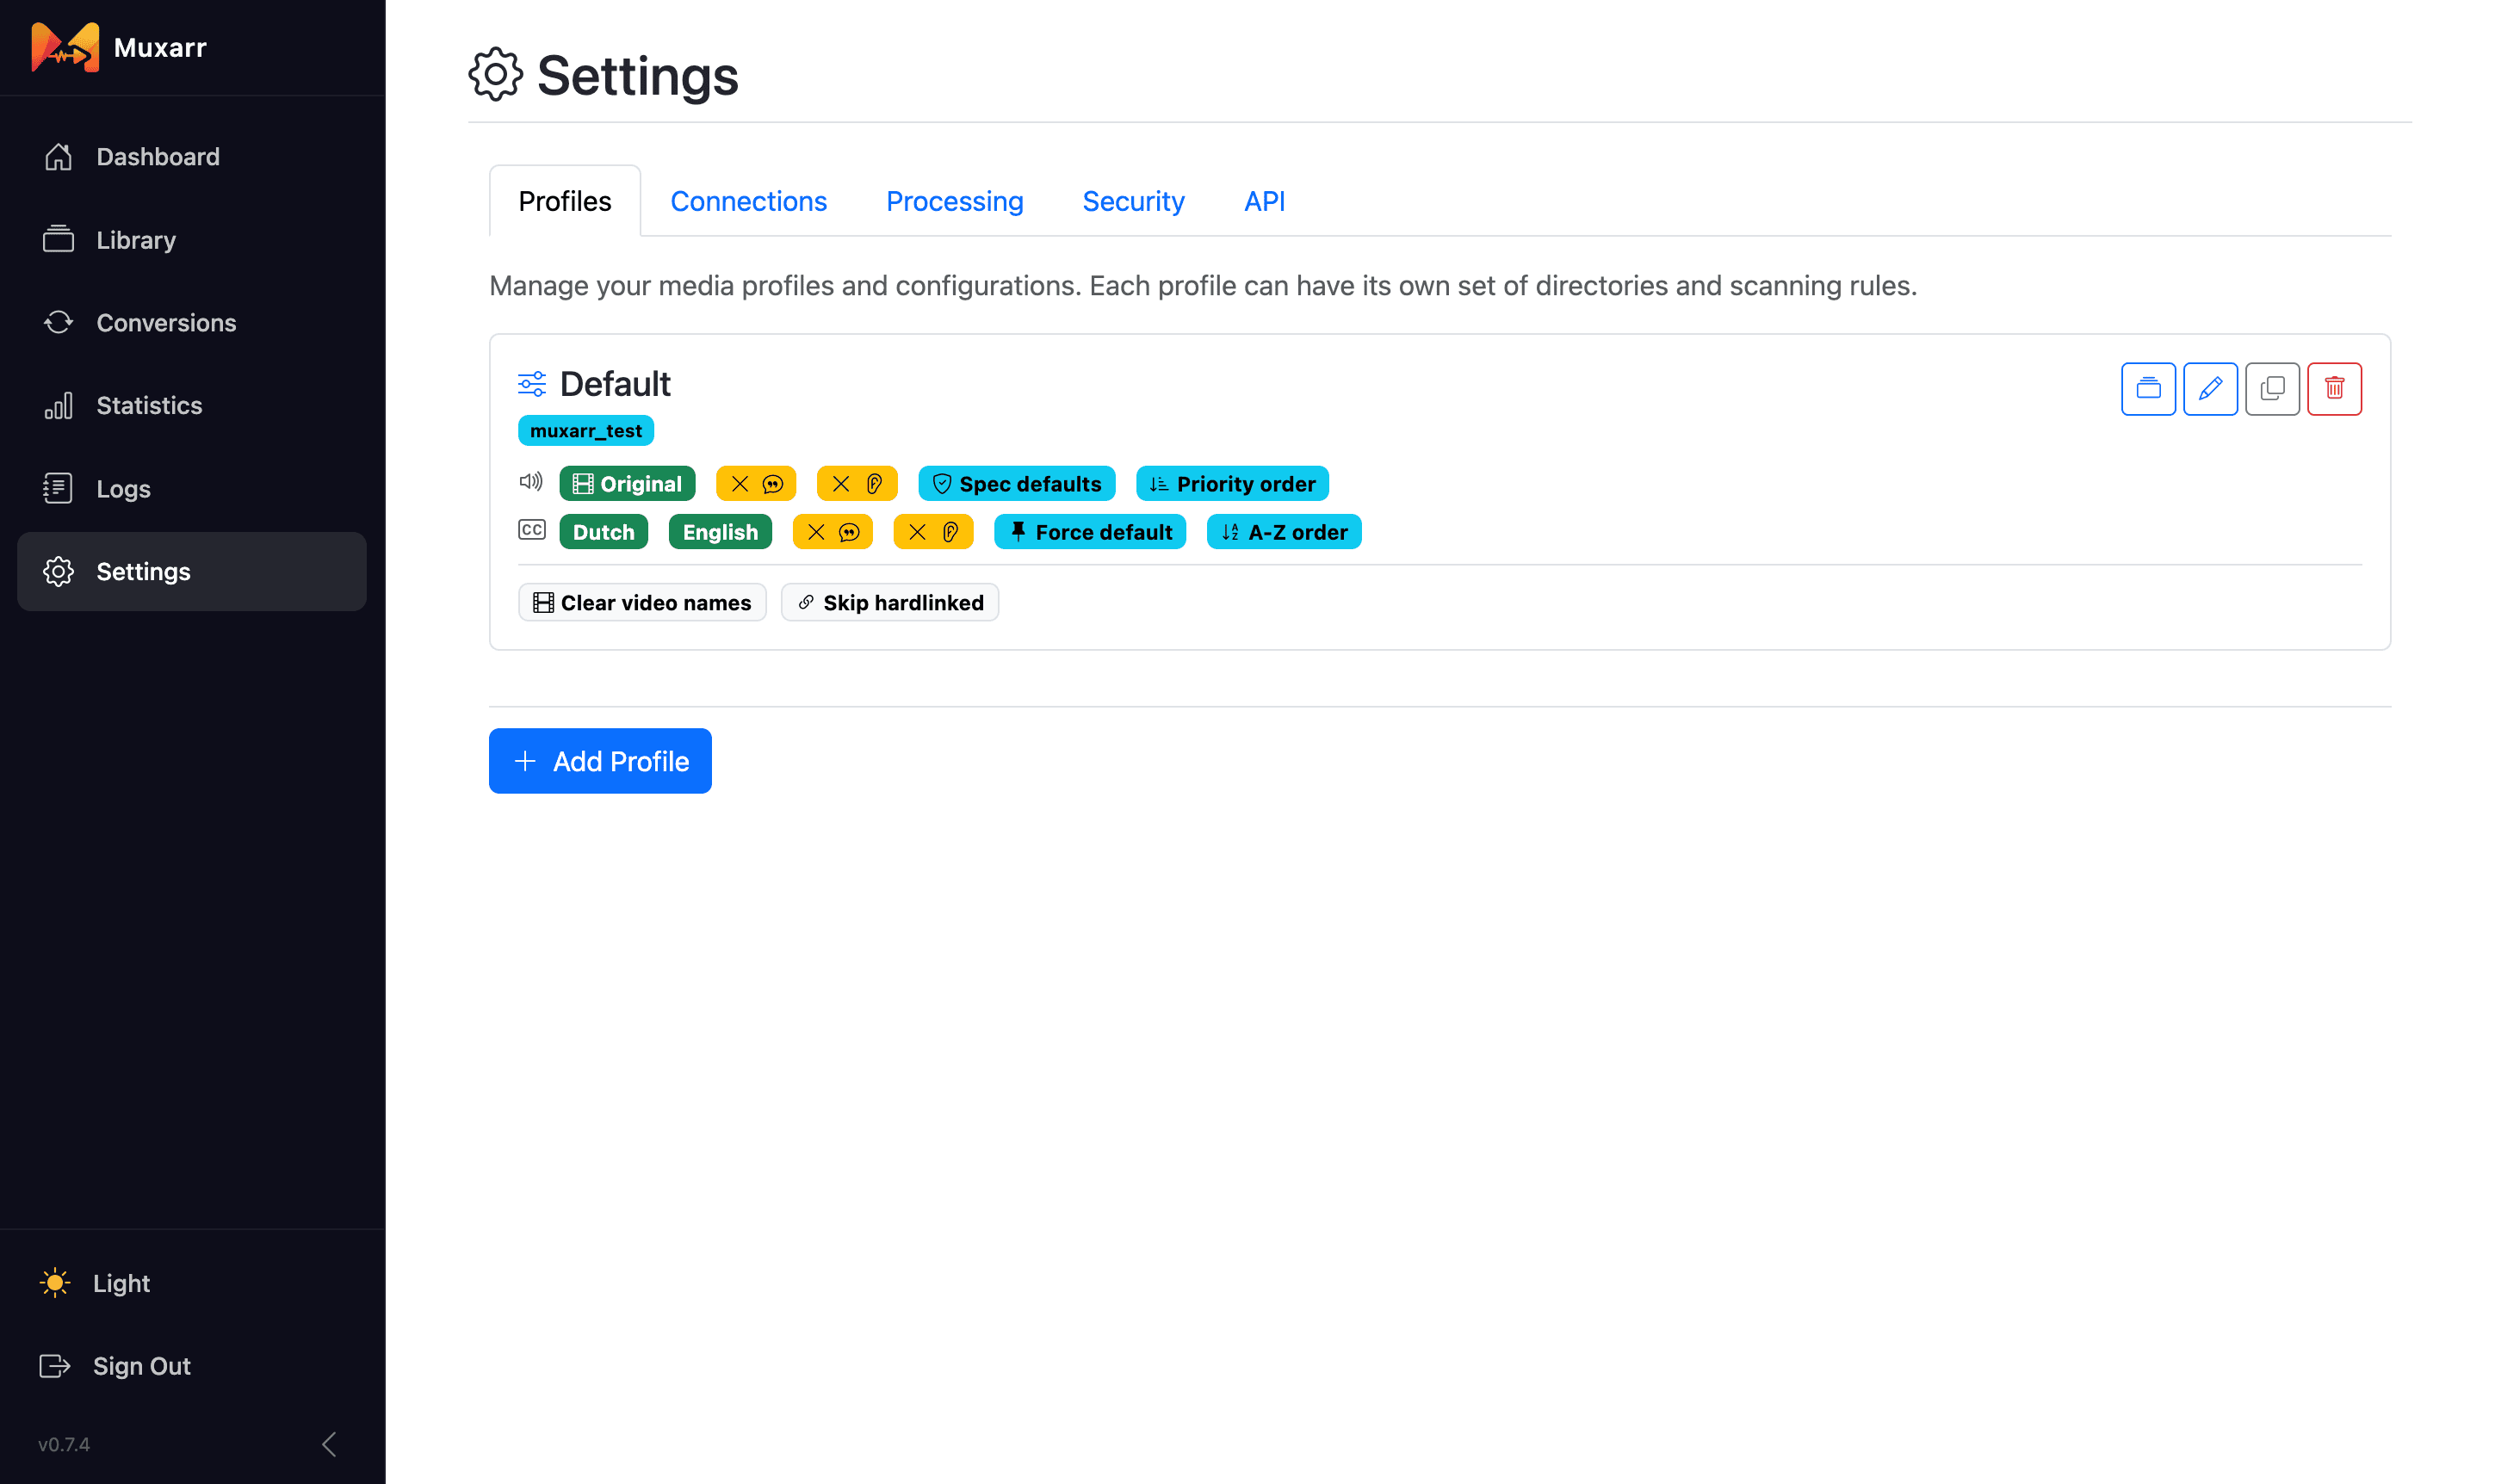This screenshot has height=1484, width=2495.
Task: Click version label v0.7.4
Action: click(x=64, y=1445)
